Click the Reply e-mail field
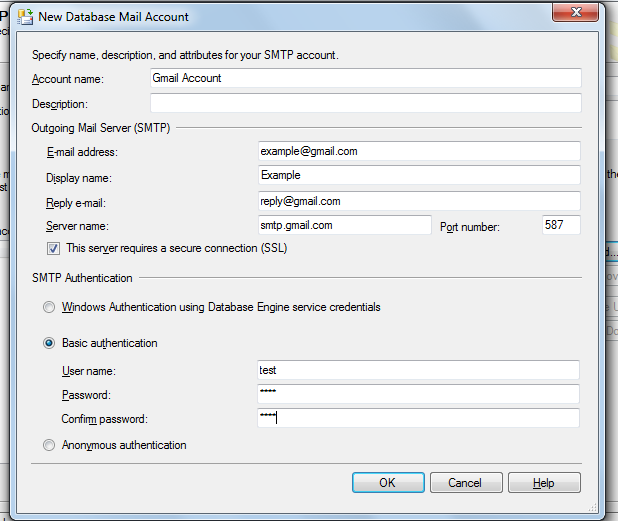The image size is (618, 521). point(419,201)
